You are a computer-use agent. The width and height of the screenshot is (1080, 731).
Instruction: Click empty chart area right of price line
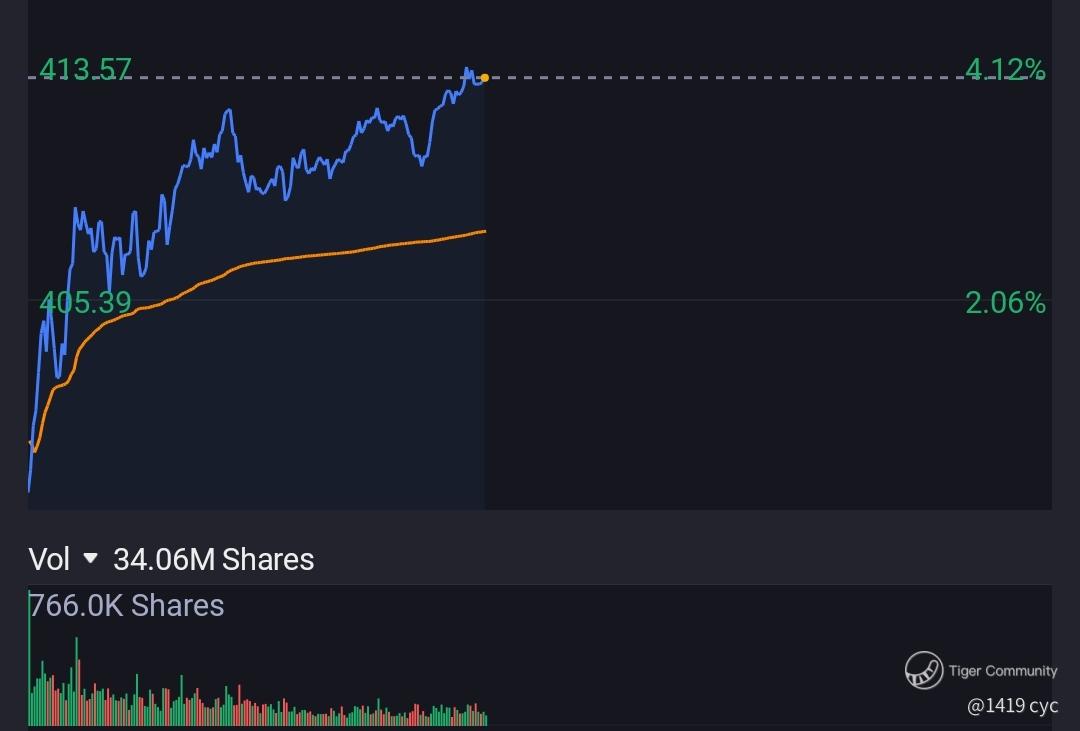coord(760,400)
